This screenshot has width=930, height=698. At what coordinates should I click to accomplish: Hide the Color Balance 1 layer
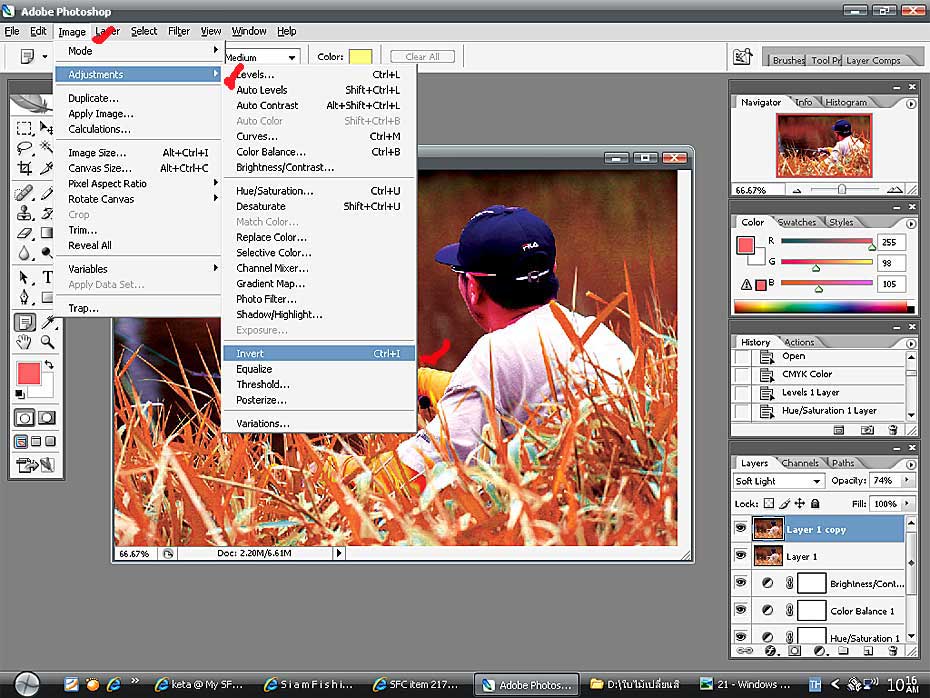pyautogui.click(x=740, y=609)
